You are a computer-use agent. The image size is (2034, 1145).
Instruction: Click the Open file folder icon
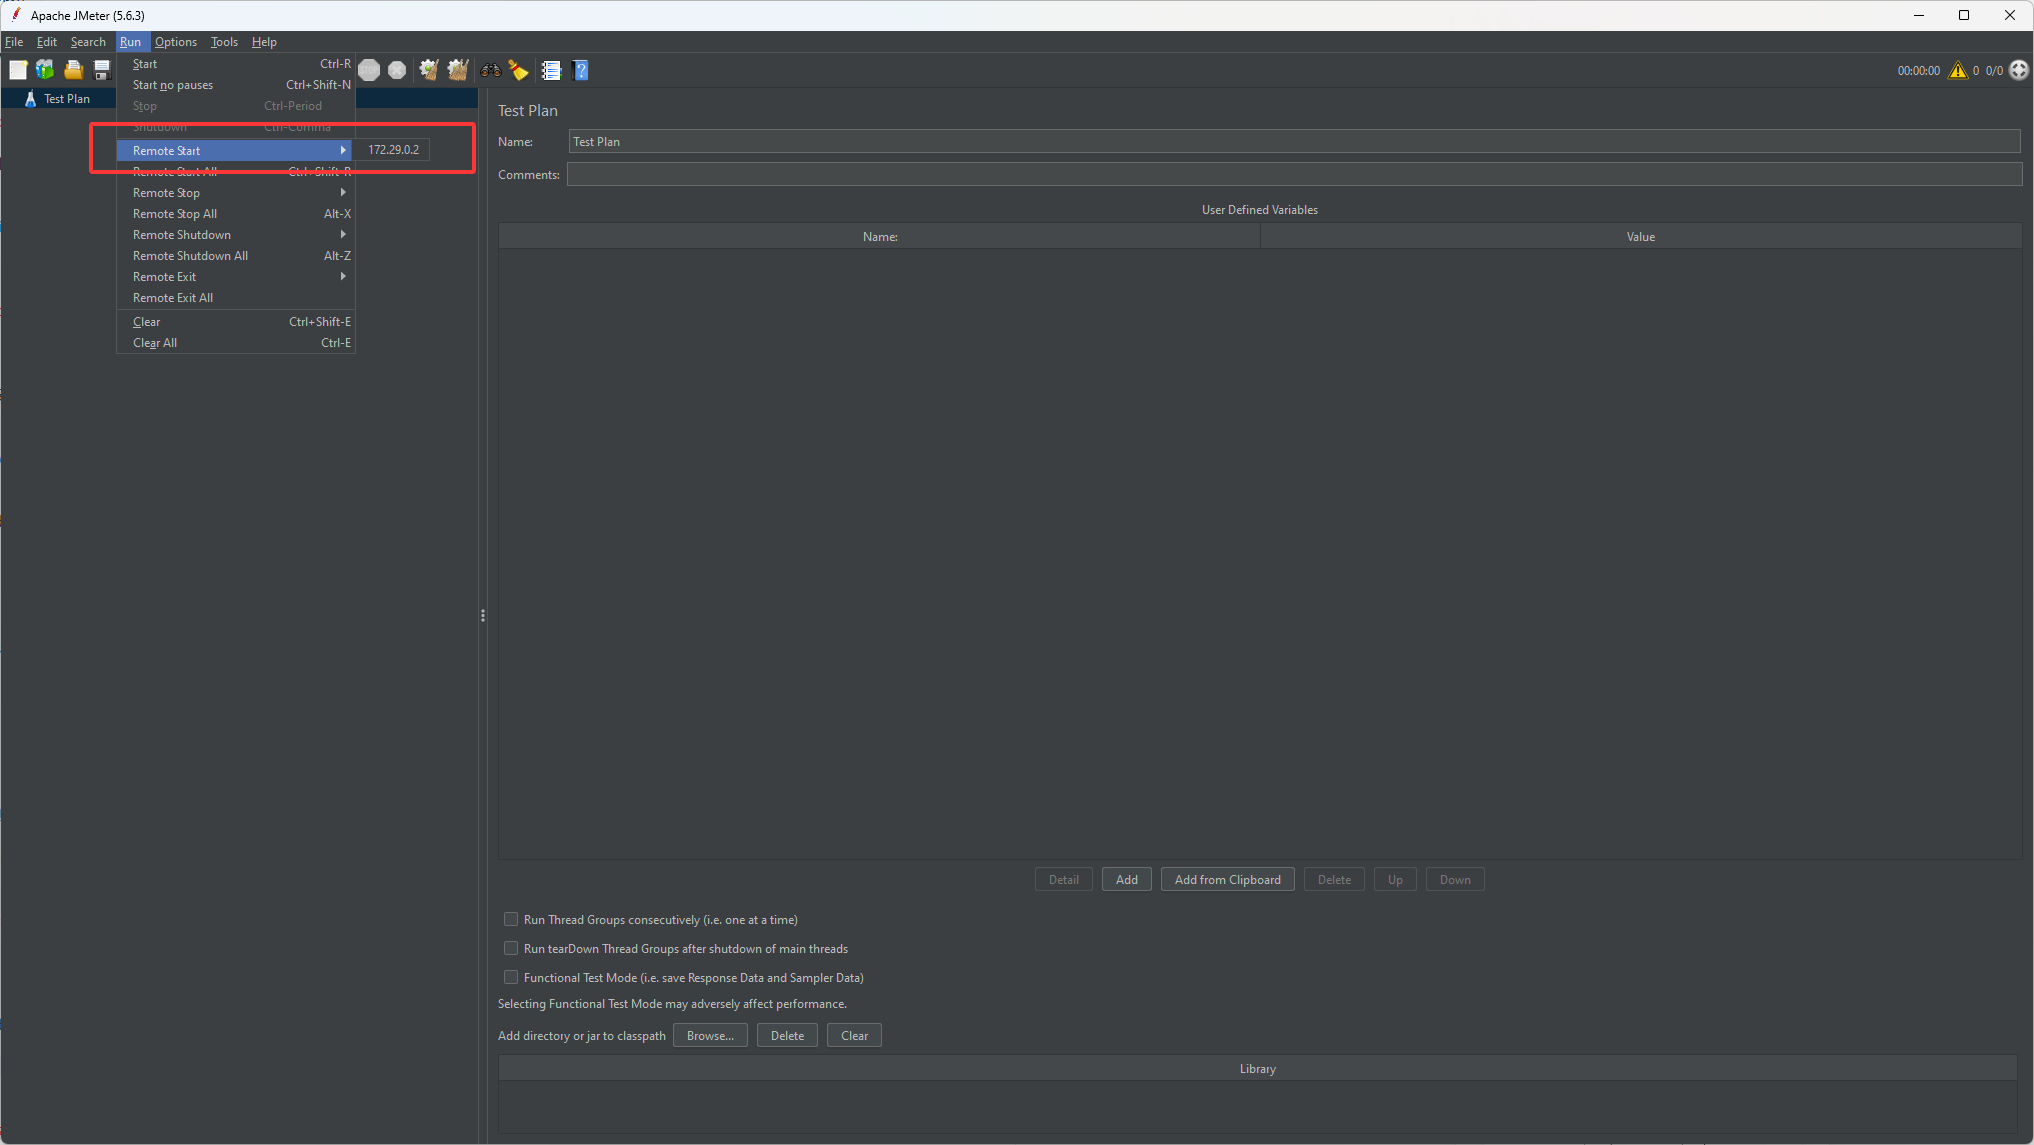pyautogui.click(x=73, y=70)
